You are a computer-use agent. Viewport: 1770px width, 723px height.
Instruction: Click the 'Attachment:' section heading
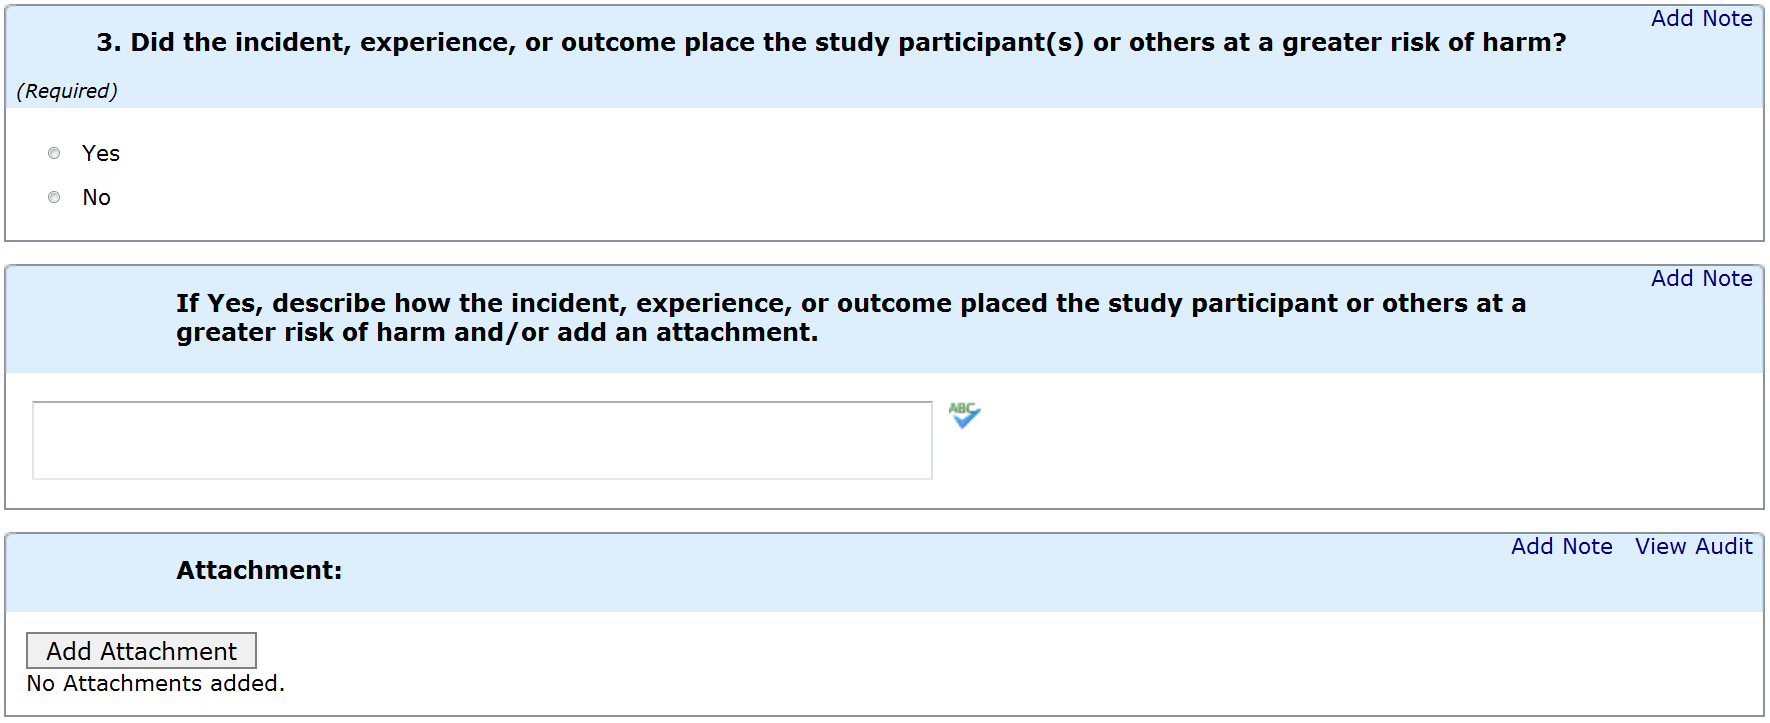pyautogui.click(x=259, y=571)
